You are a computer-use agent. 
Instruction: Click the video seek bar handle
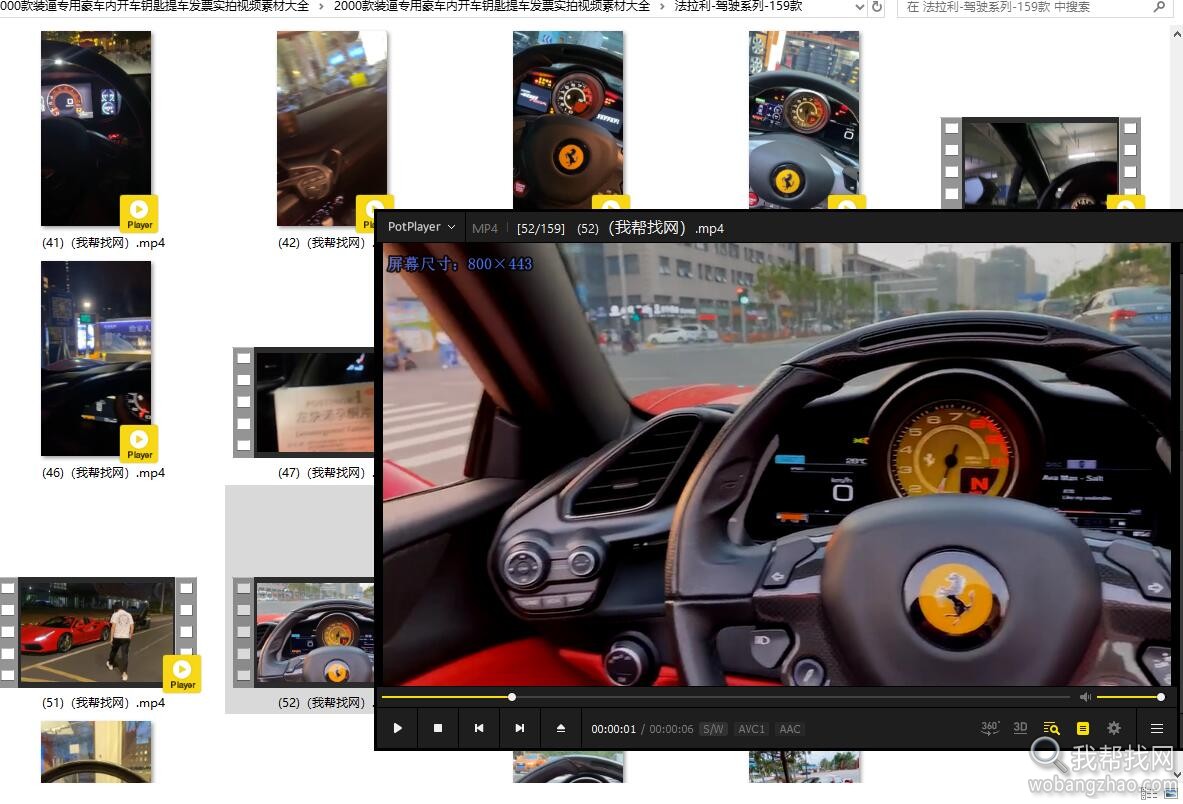click(x=512, y=697)
